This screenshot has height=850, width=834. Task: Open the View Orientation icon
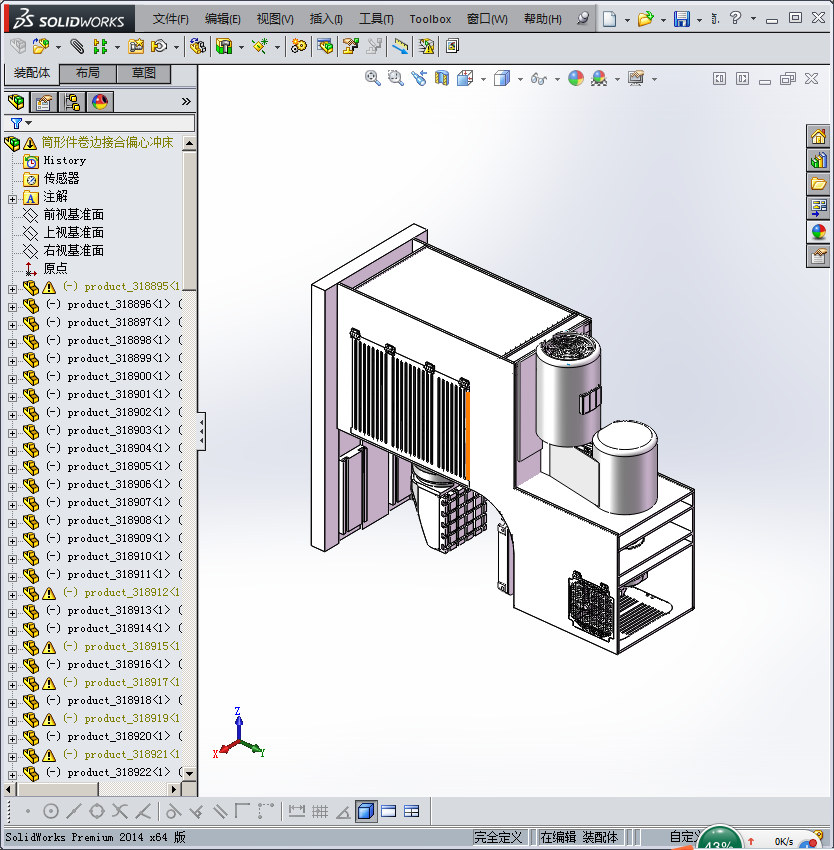(x=465, y=79)
